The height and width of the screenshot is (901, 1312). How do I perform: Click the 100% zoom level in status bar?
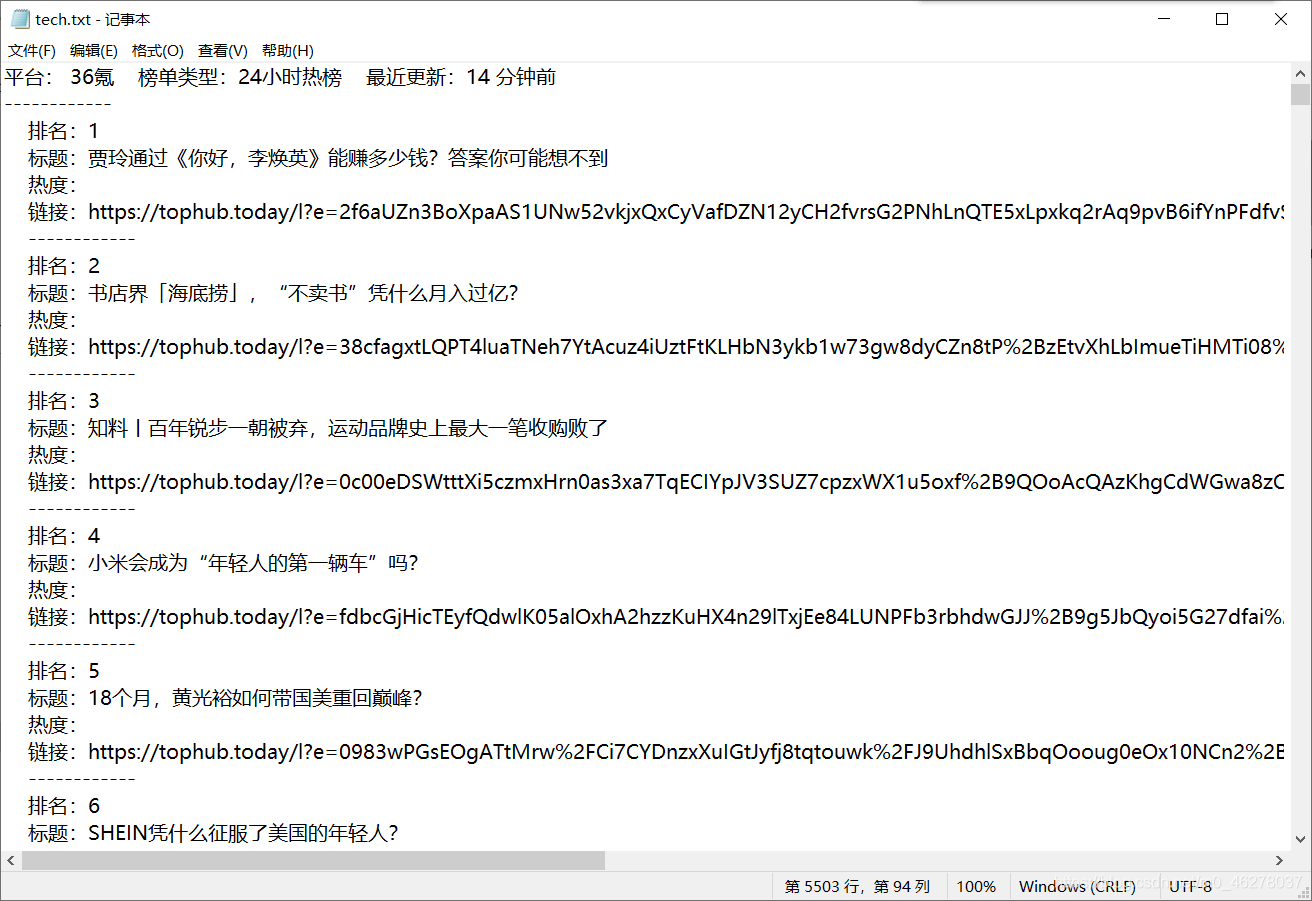(x=976, y=886)
